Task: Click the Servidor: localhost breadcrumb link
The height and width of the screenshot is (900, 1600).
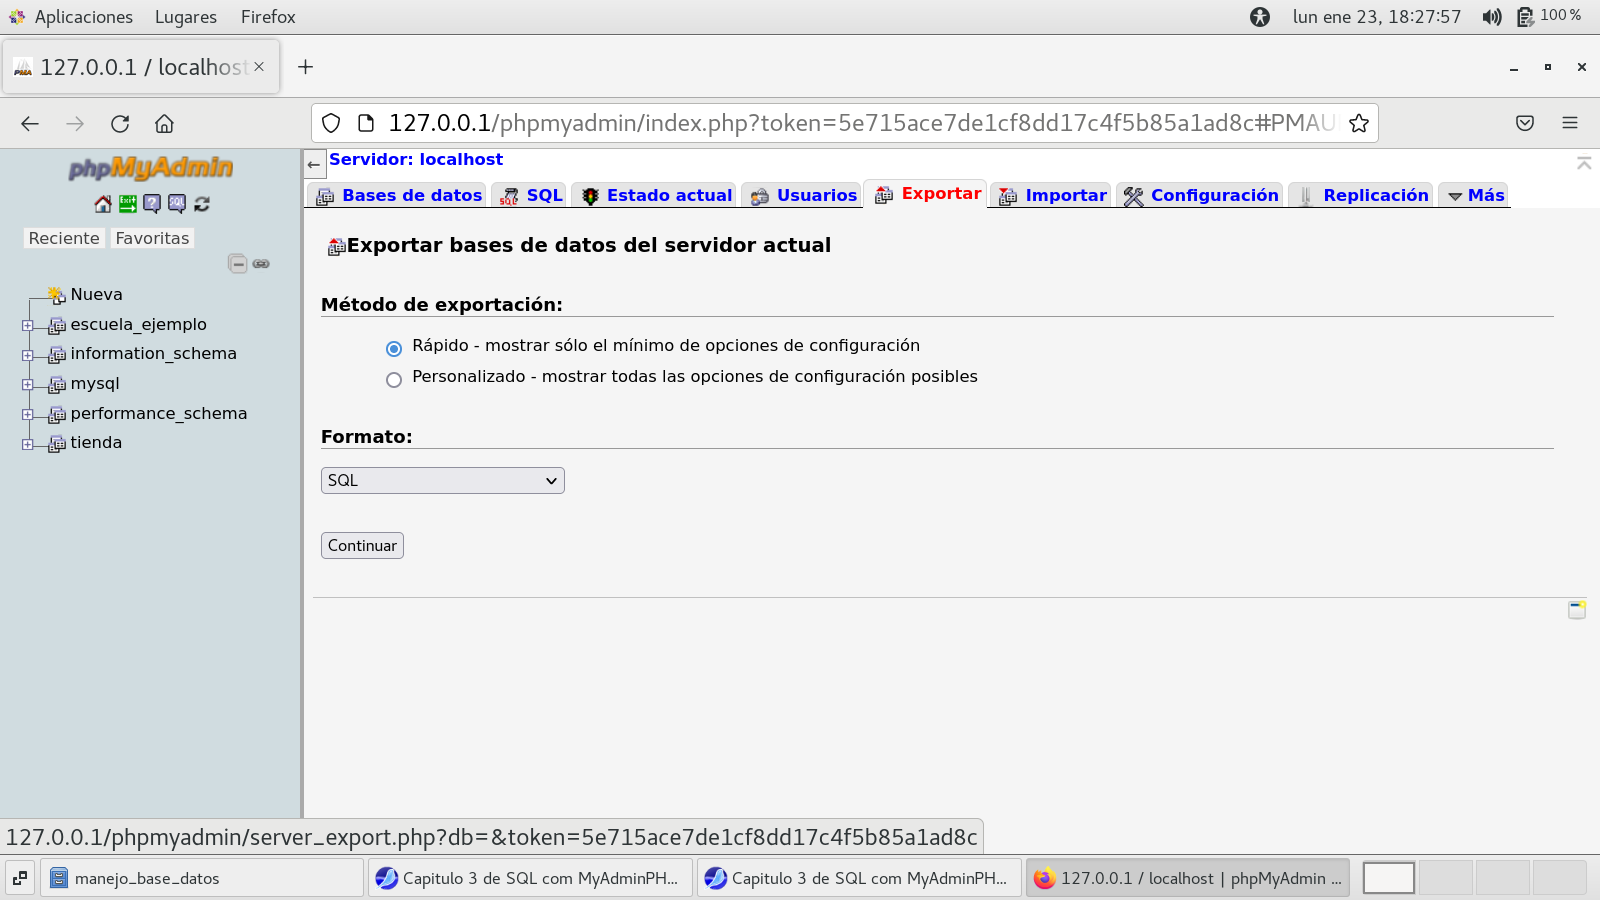Action: pyautogui.click(x=416, y=160)
